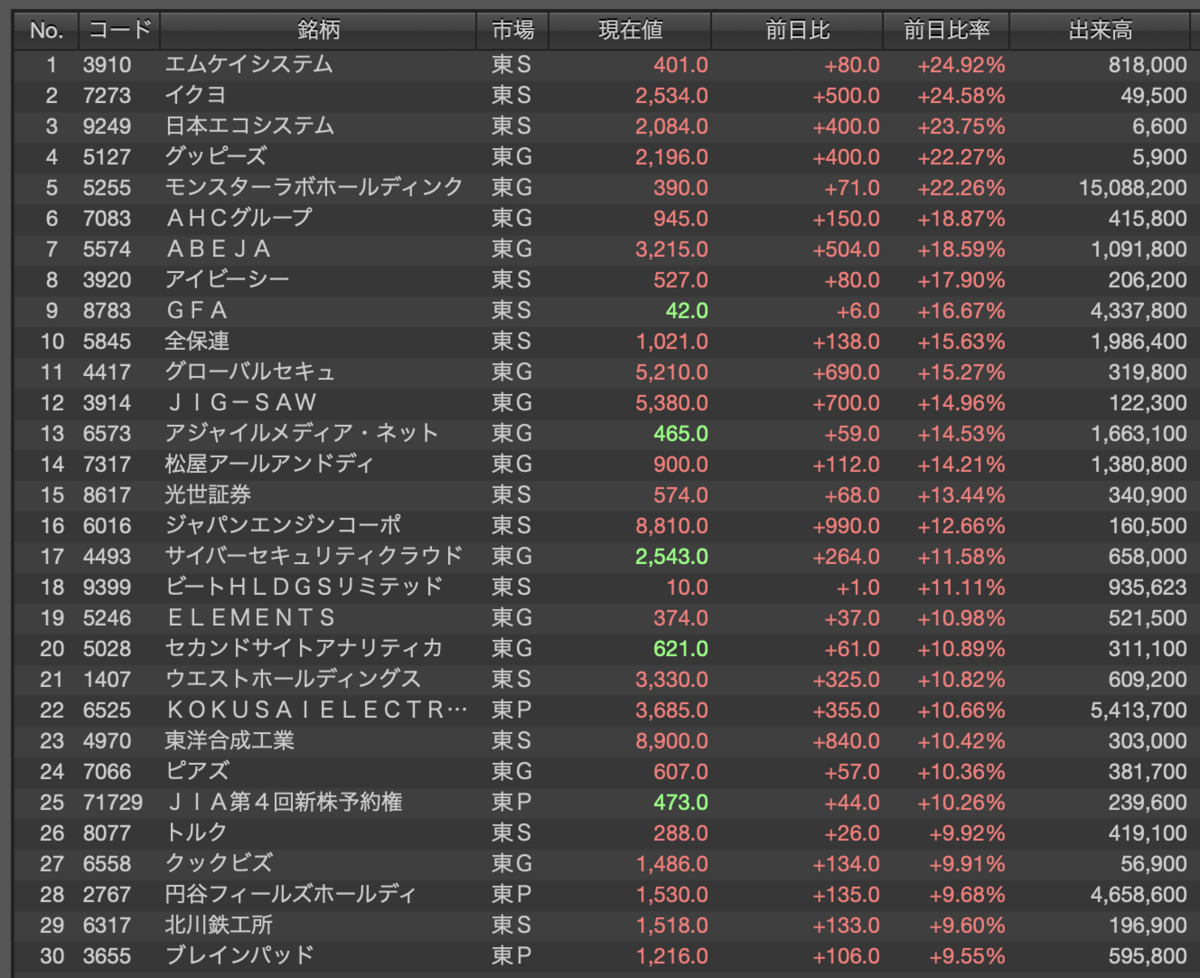The image size is (1200, 978).
Task: Sort by the 出来高 column header
Action: [x=1100, y=30]
